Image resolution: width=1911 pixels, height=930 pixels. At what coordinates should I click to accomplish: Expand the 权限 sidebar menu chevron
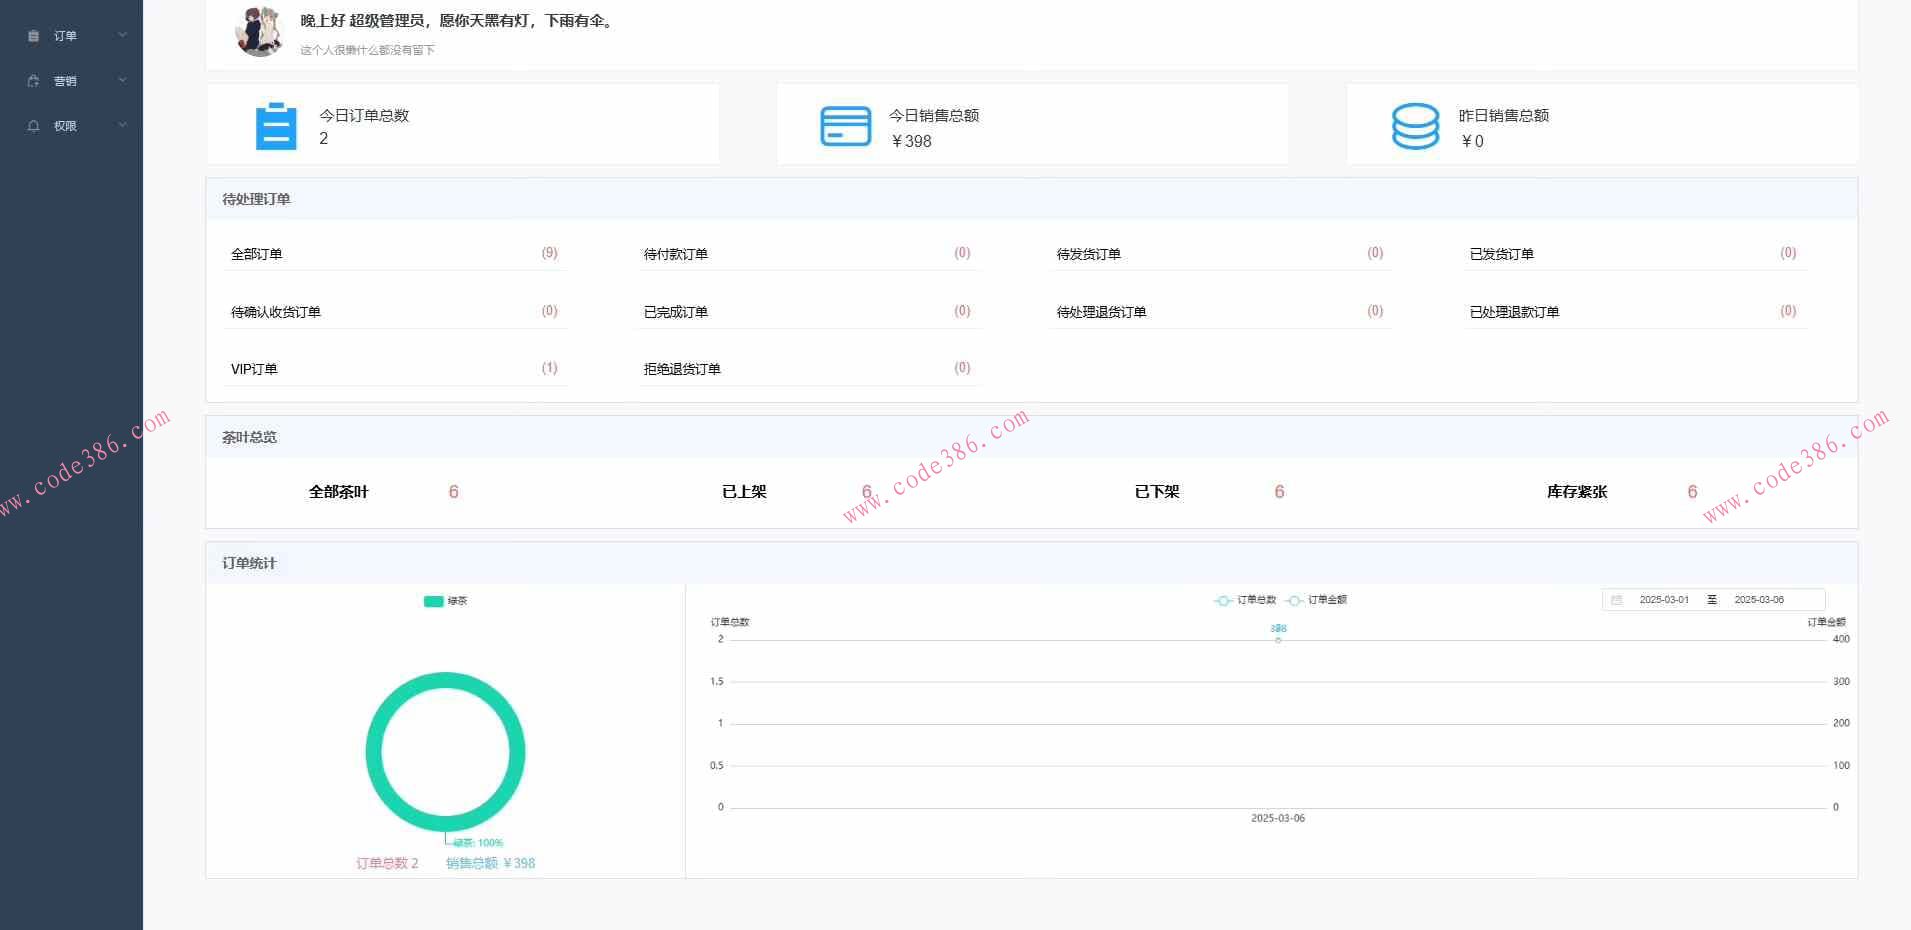tap(122, 125)
